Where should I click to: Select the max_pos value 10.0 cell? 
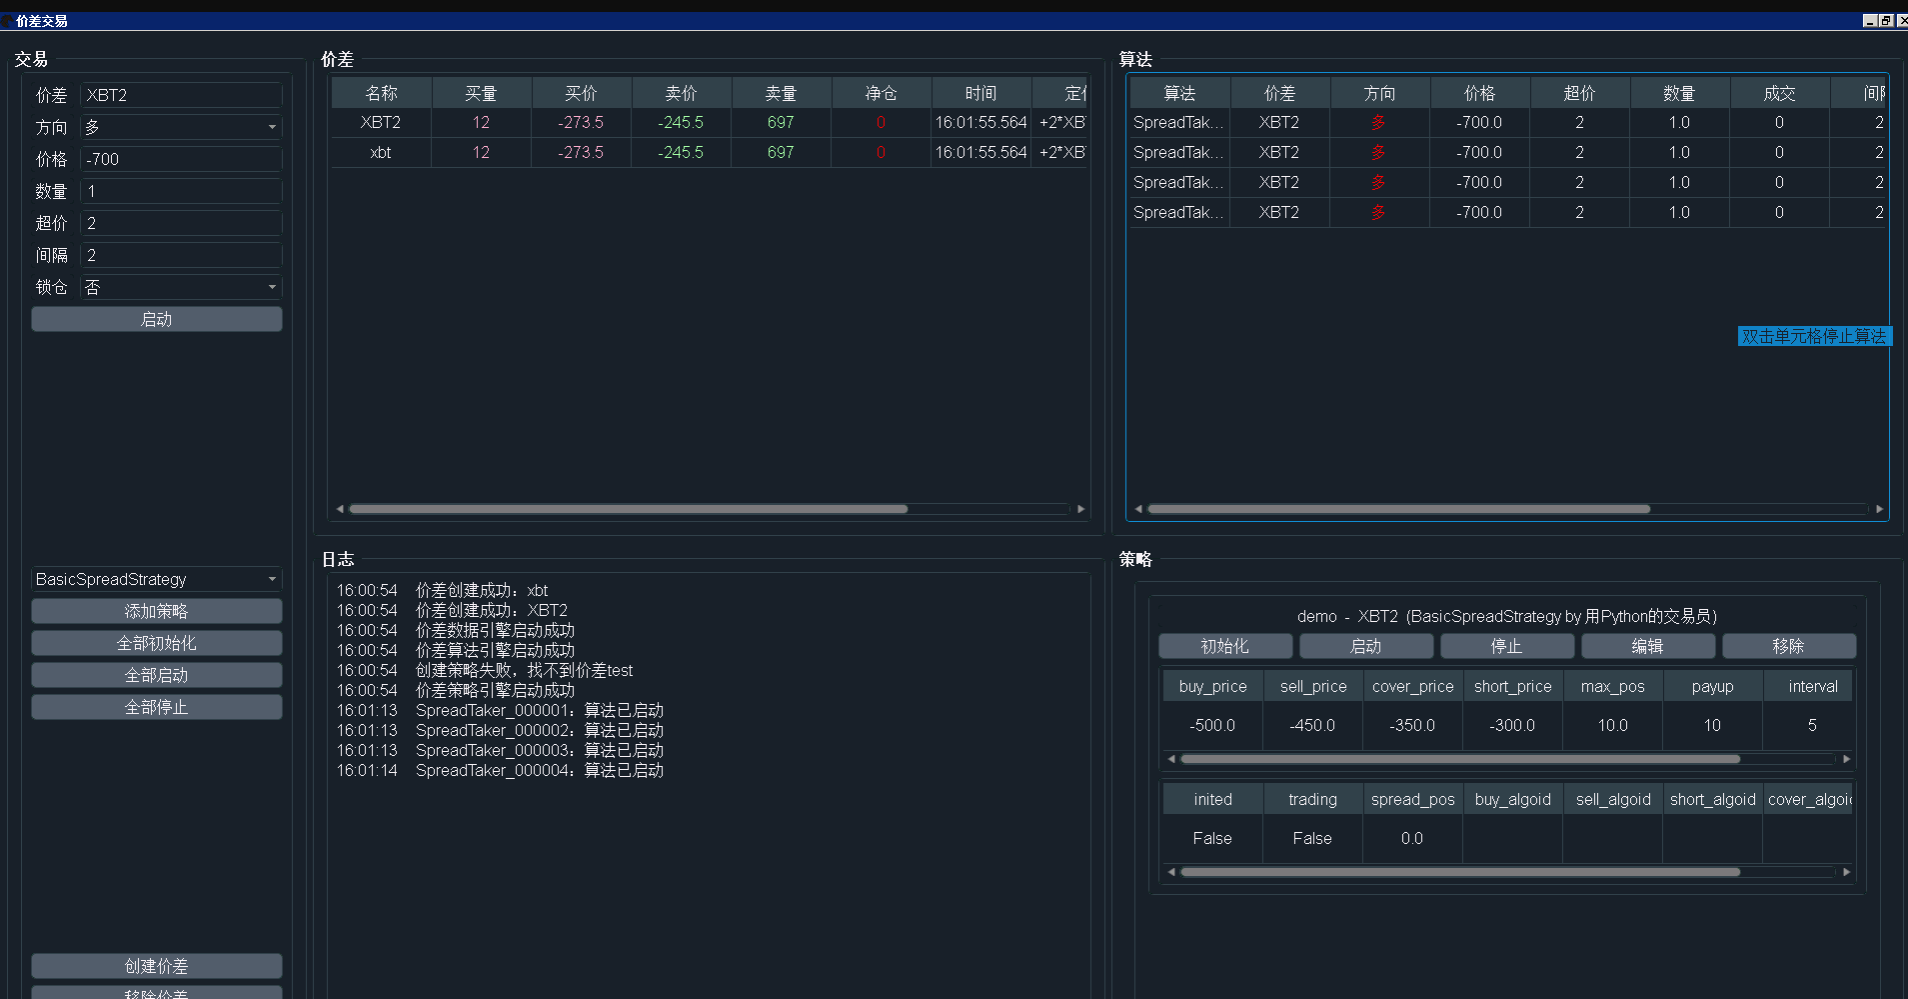coord(1613,725)
